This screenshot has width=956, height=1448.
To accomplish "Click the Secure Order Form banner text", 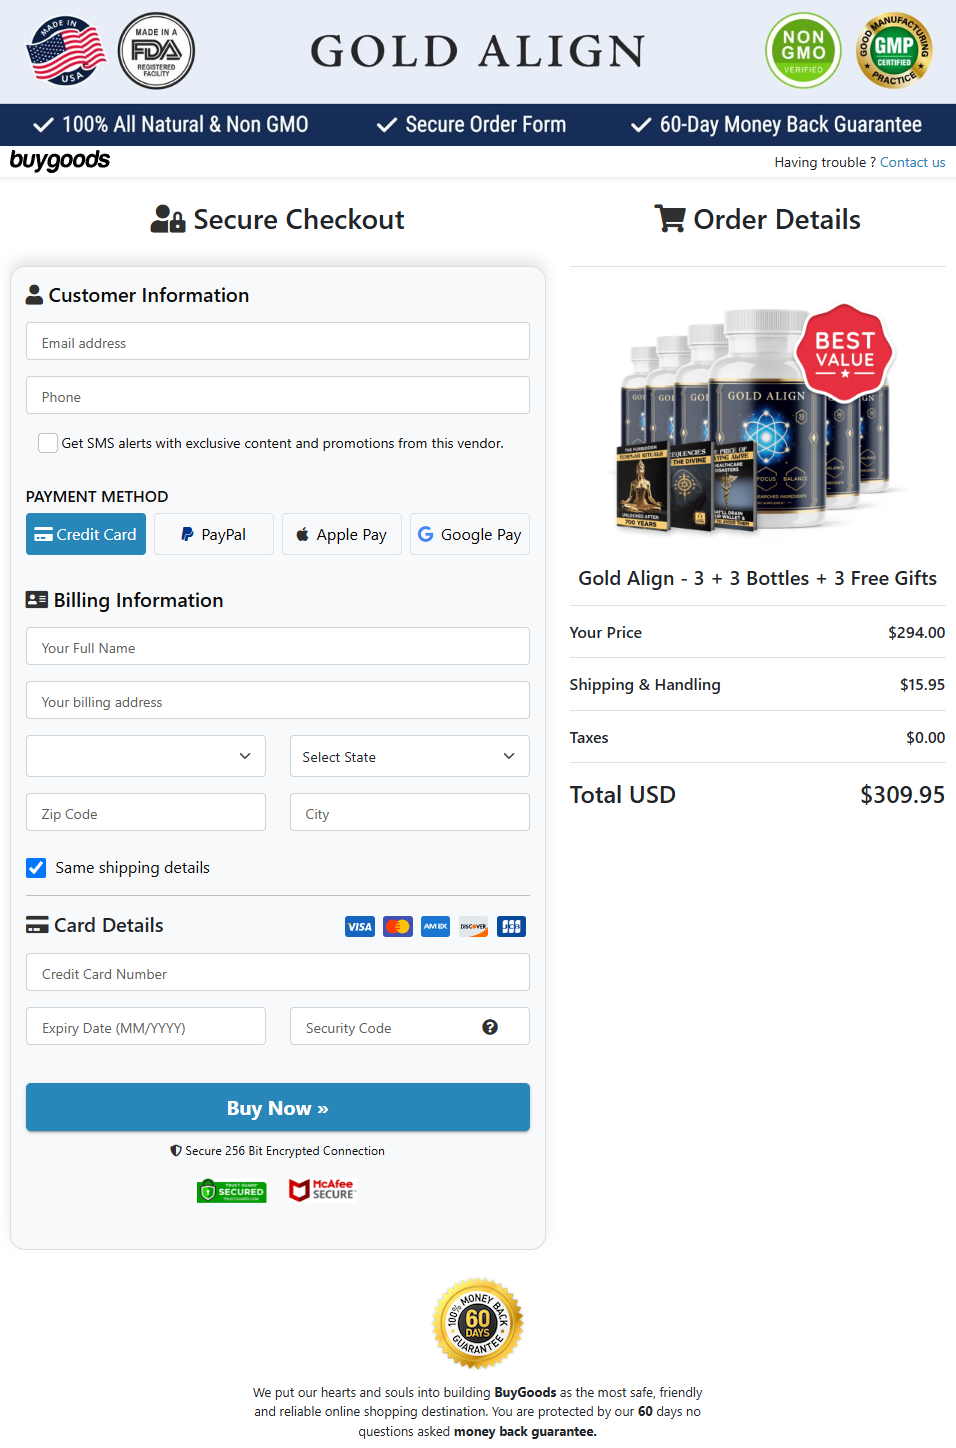I will point(485,125).
